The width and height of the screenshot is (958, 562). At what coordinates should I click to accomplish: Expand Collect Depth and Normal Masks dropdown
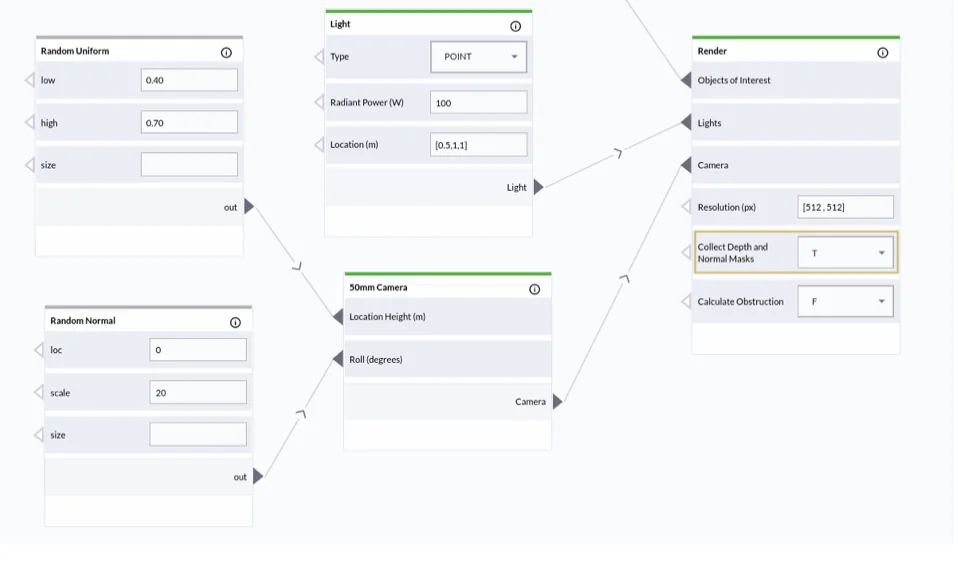point(846,252)
